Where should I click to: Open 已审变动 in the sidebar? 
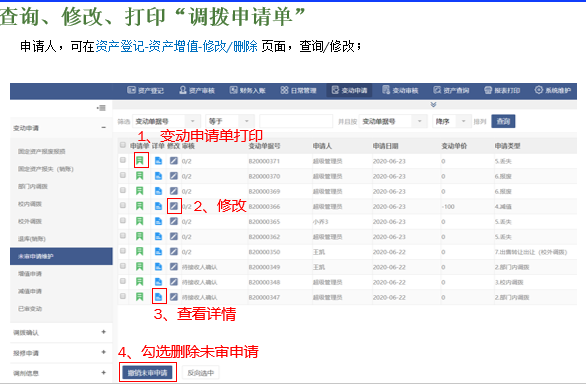pyautogui.click(x=30, y=308)
